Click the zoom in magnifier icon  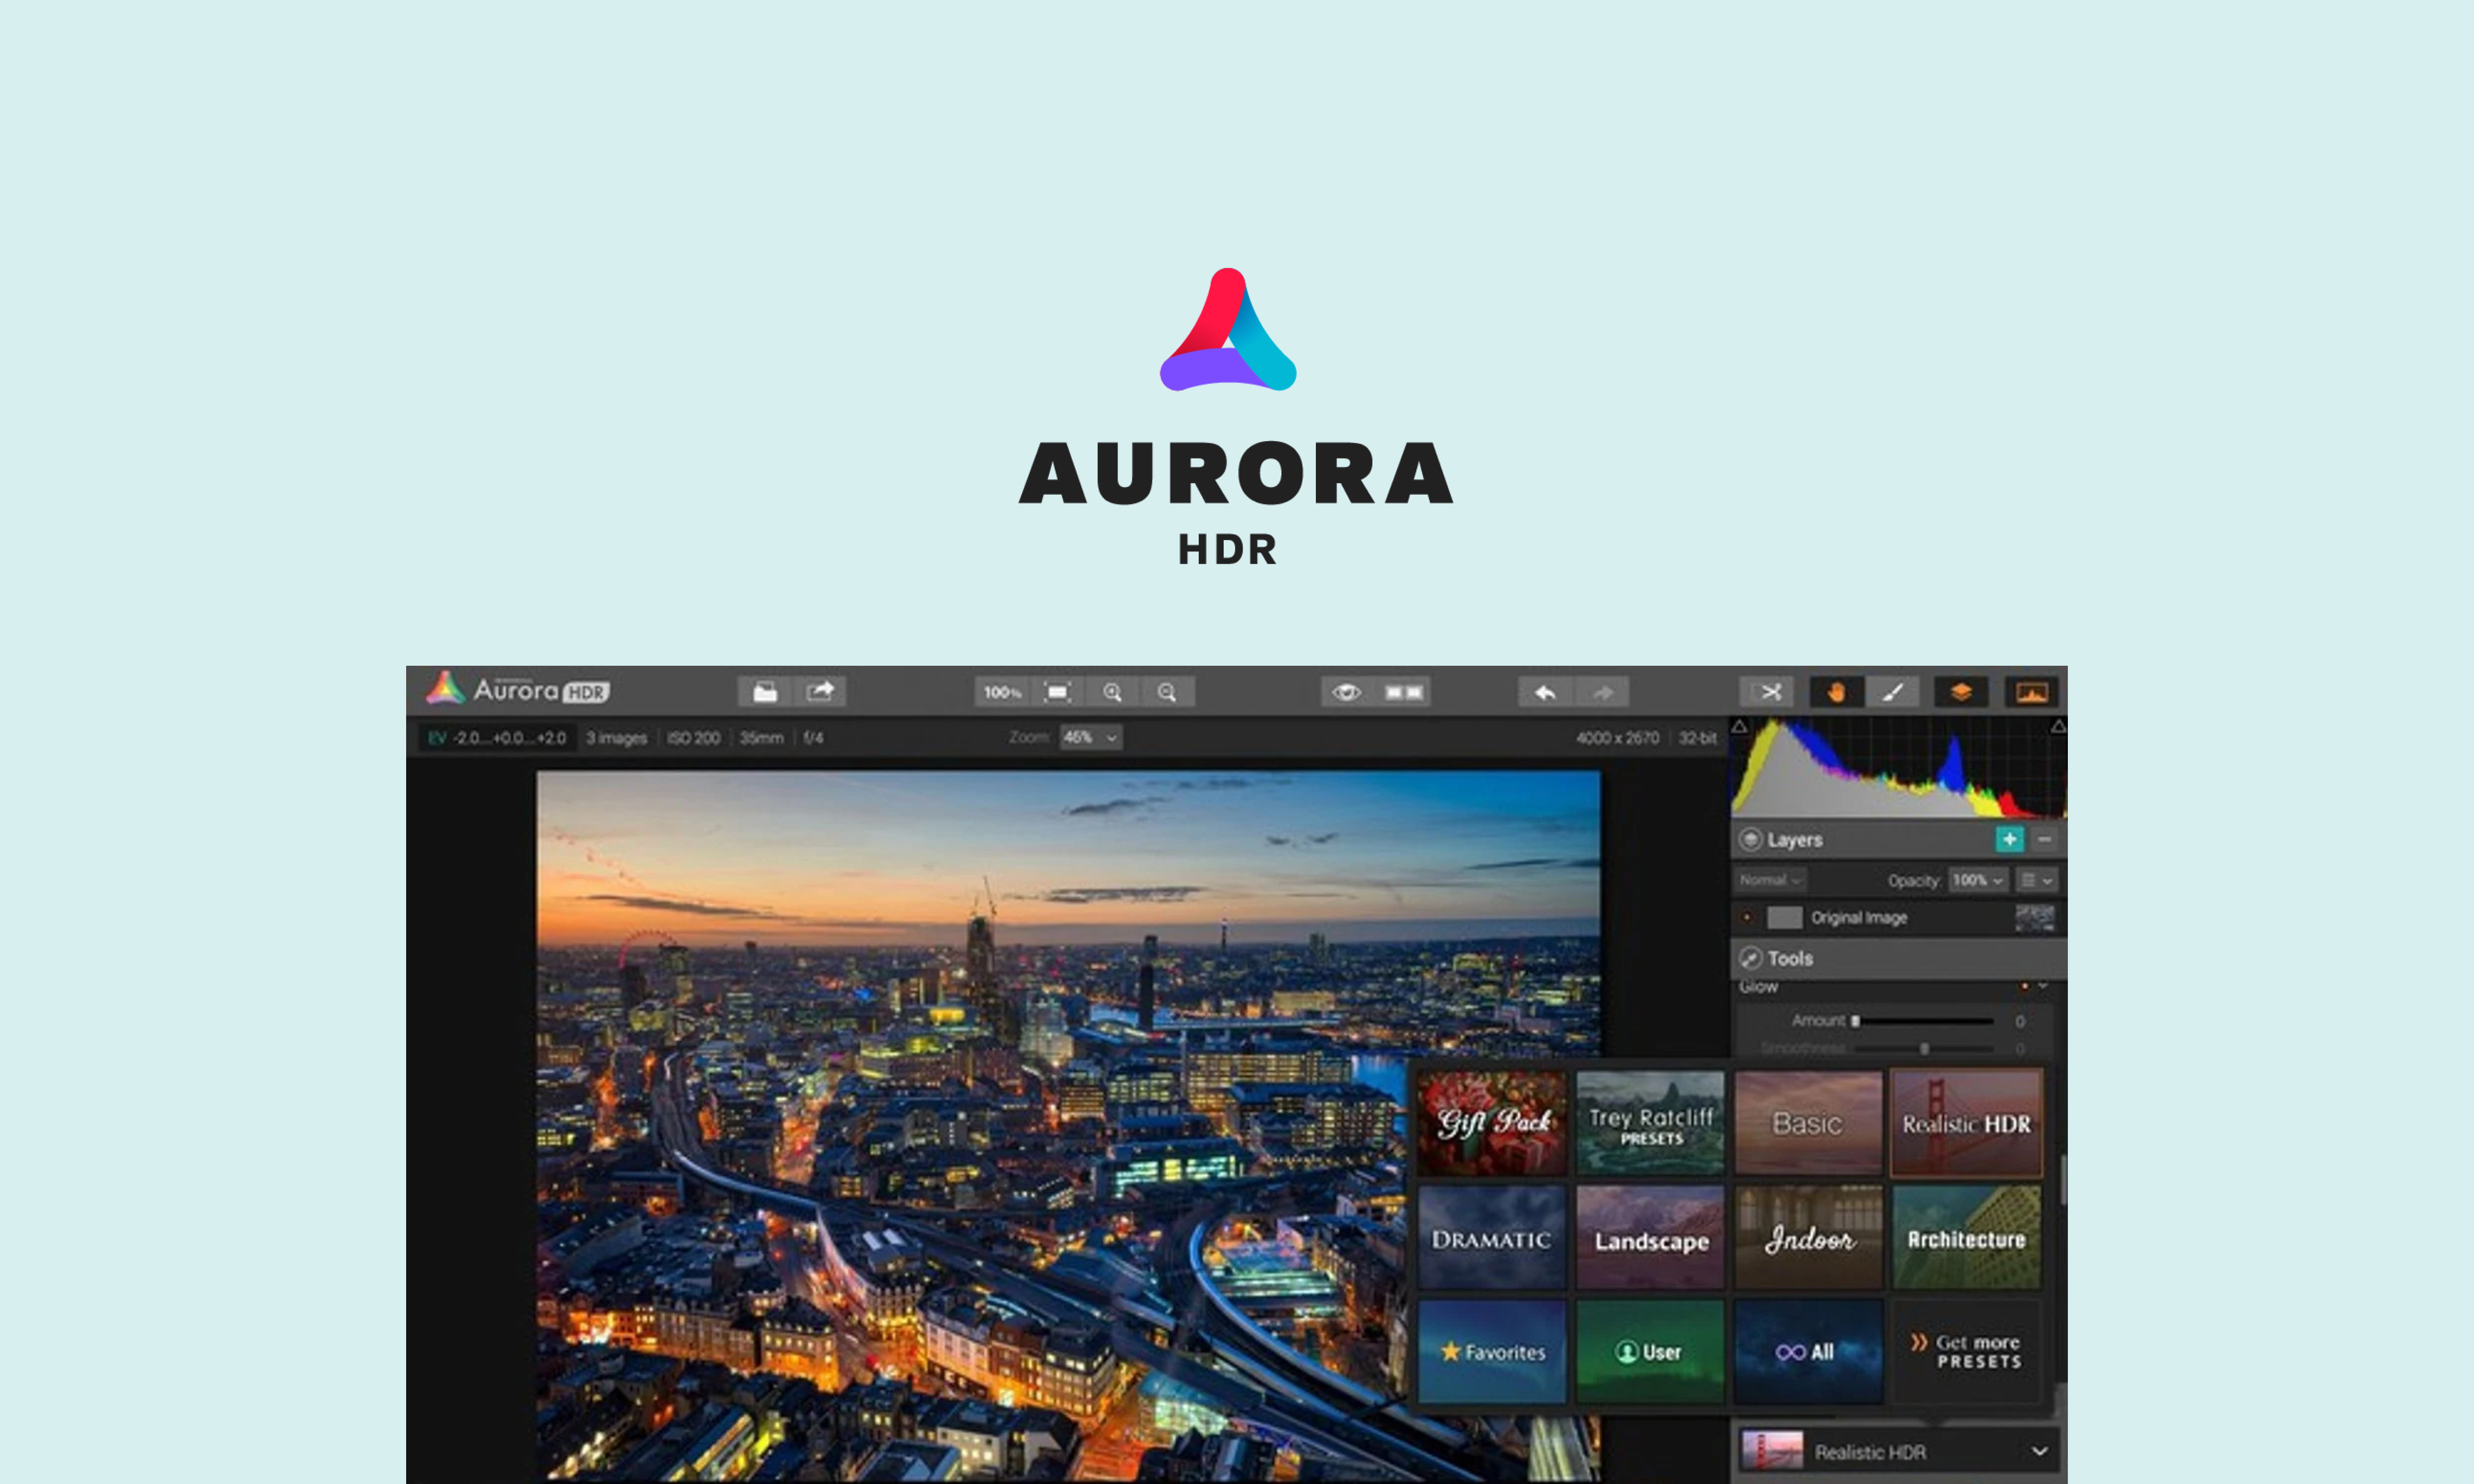click(x=1112, y=692)
